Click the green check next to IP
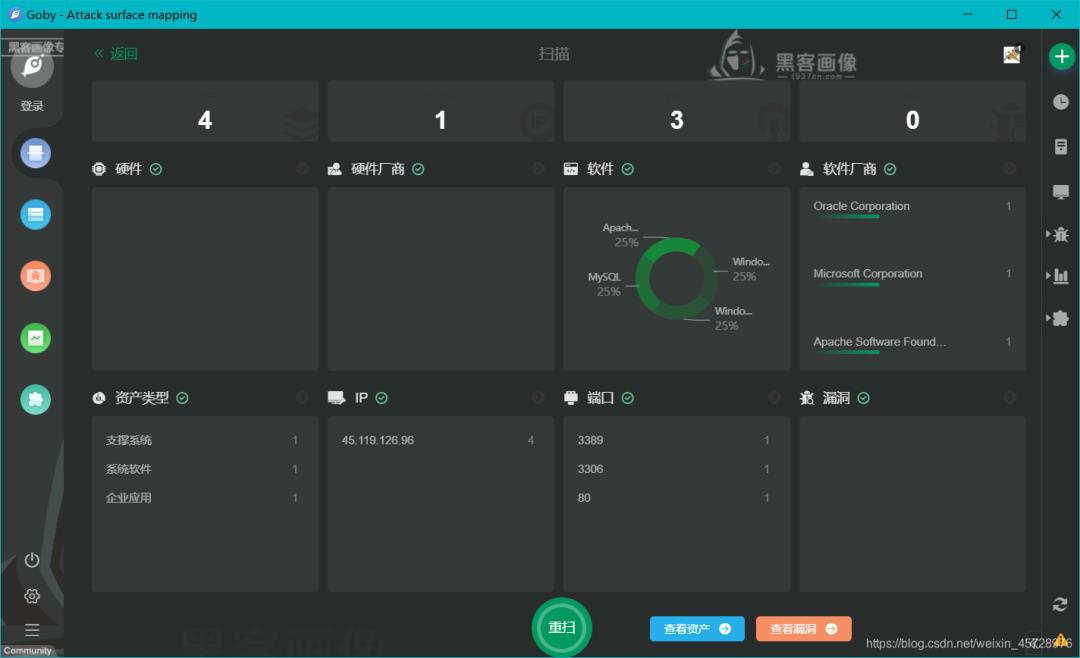The height and width of the screenshot is (658, 1080). 382,398
